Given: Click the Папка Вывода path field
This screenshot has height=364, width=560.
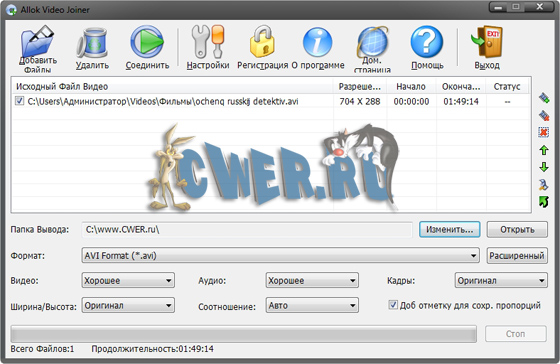Looking at the screenshot, I should [247, 230].
